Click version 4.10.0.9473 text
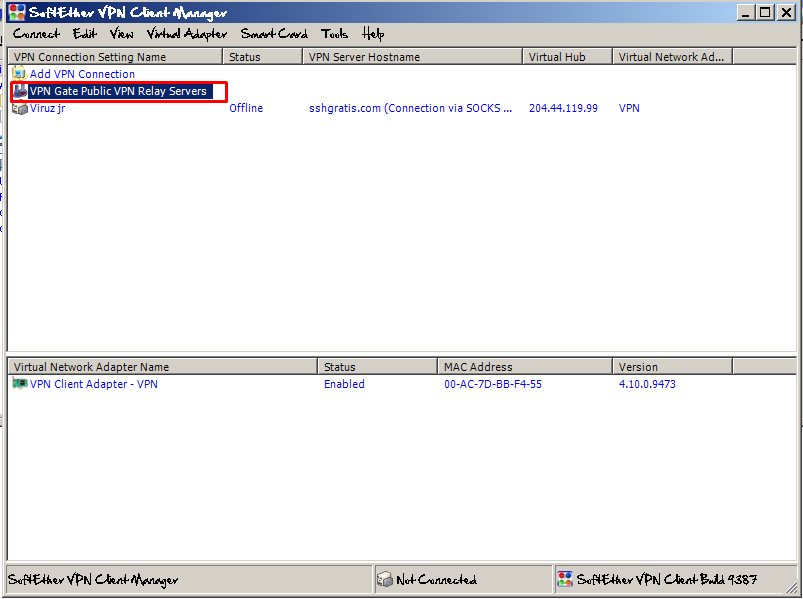Image resolution: width=803 pixels, height=599 pixels. point(647,384)
